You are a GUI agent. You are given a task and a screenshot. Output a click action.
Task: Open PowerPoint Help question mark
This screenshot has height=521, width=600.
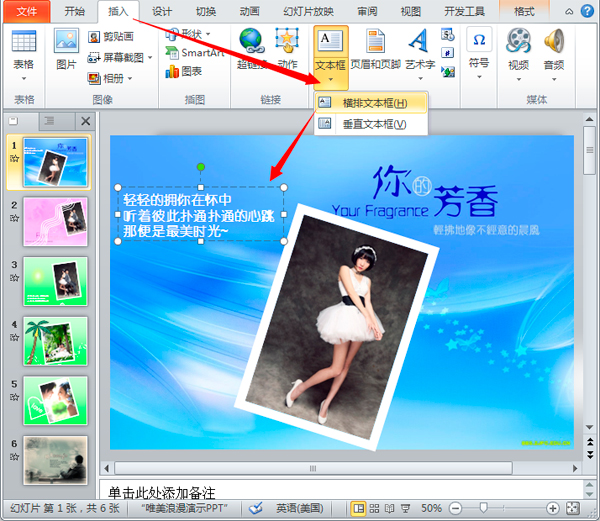coord(587,11)
